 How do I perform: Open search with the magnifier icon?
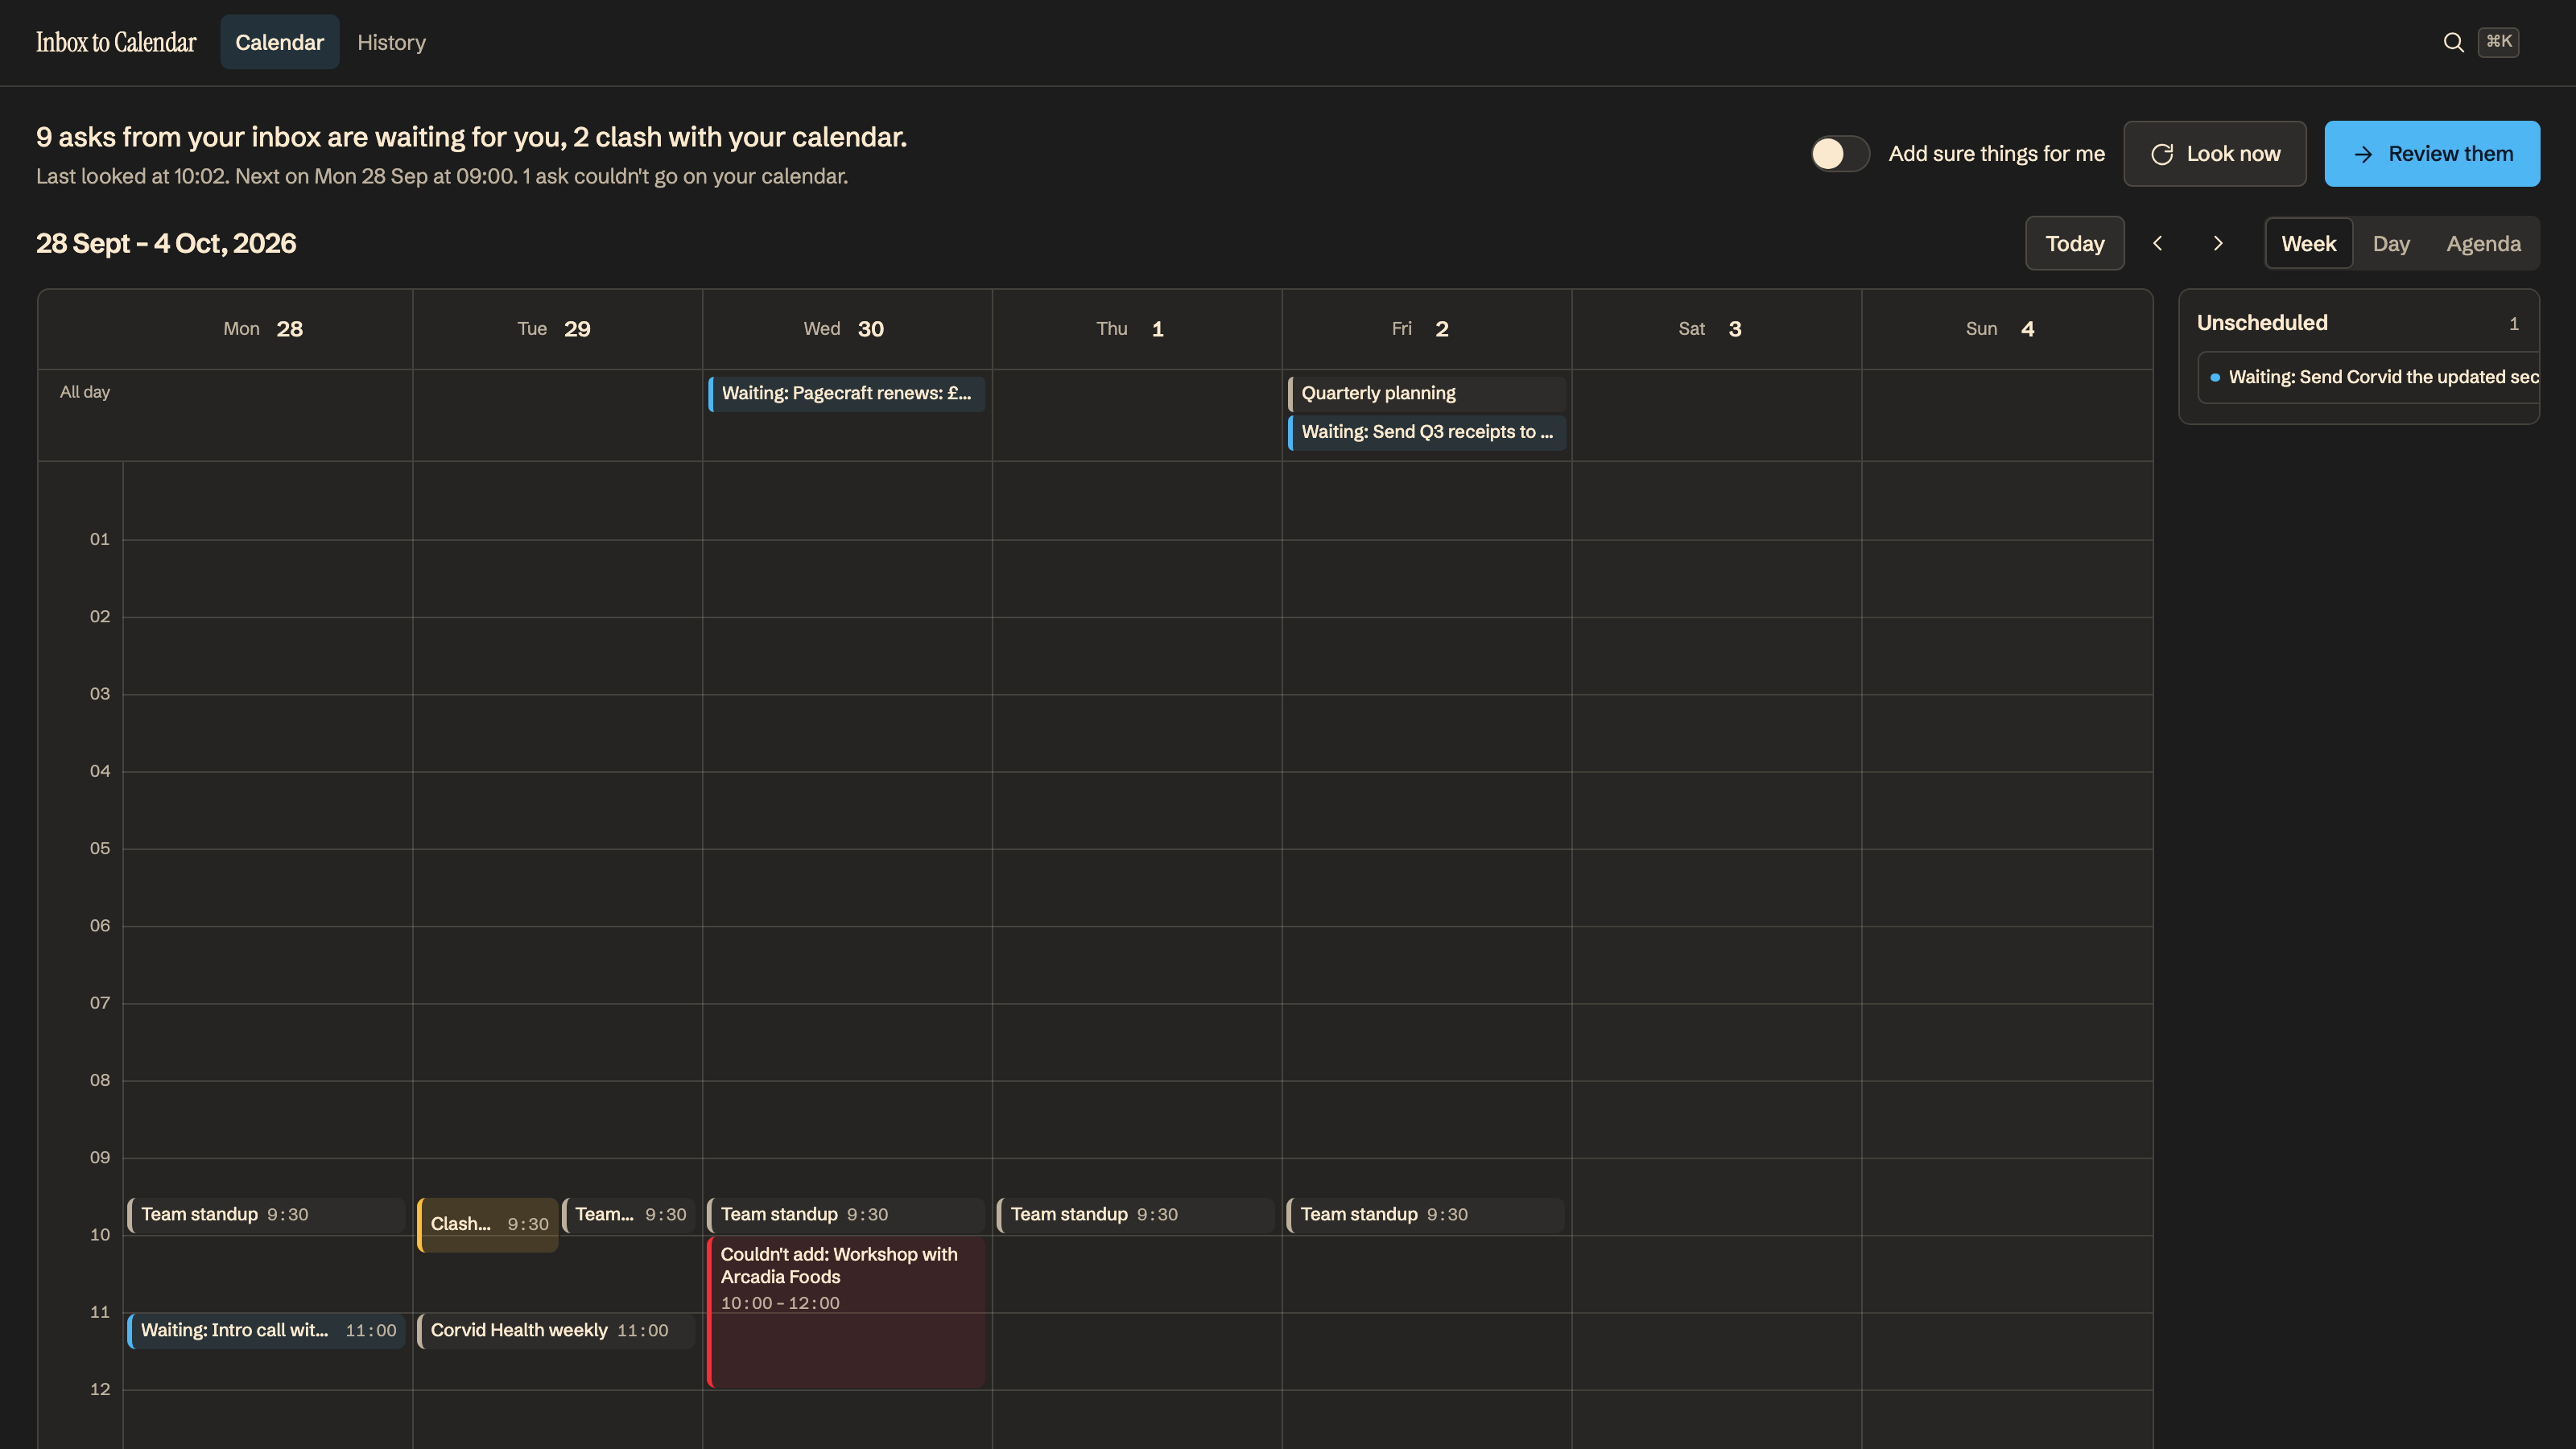[2453, 42]
